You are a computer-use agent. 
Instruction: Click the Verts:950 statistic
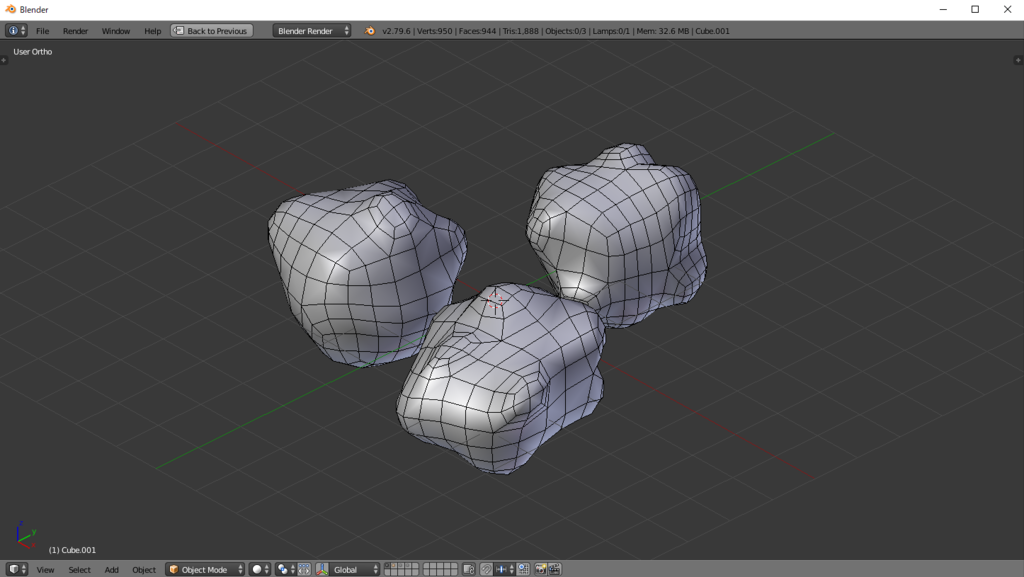coord(434,31)
